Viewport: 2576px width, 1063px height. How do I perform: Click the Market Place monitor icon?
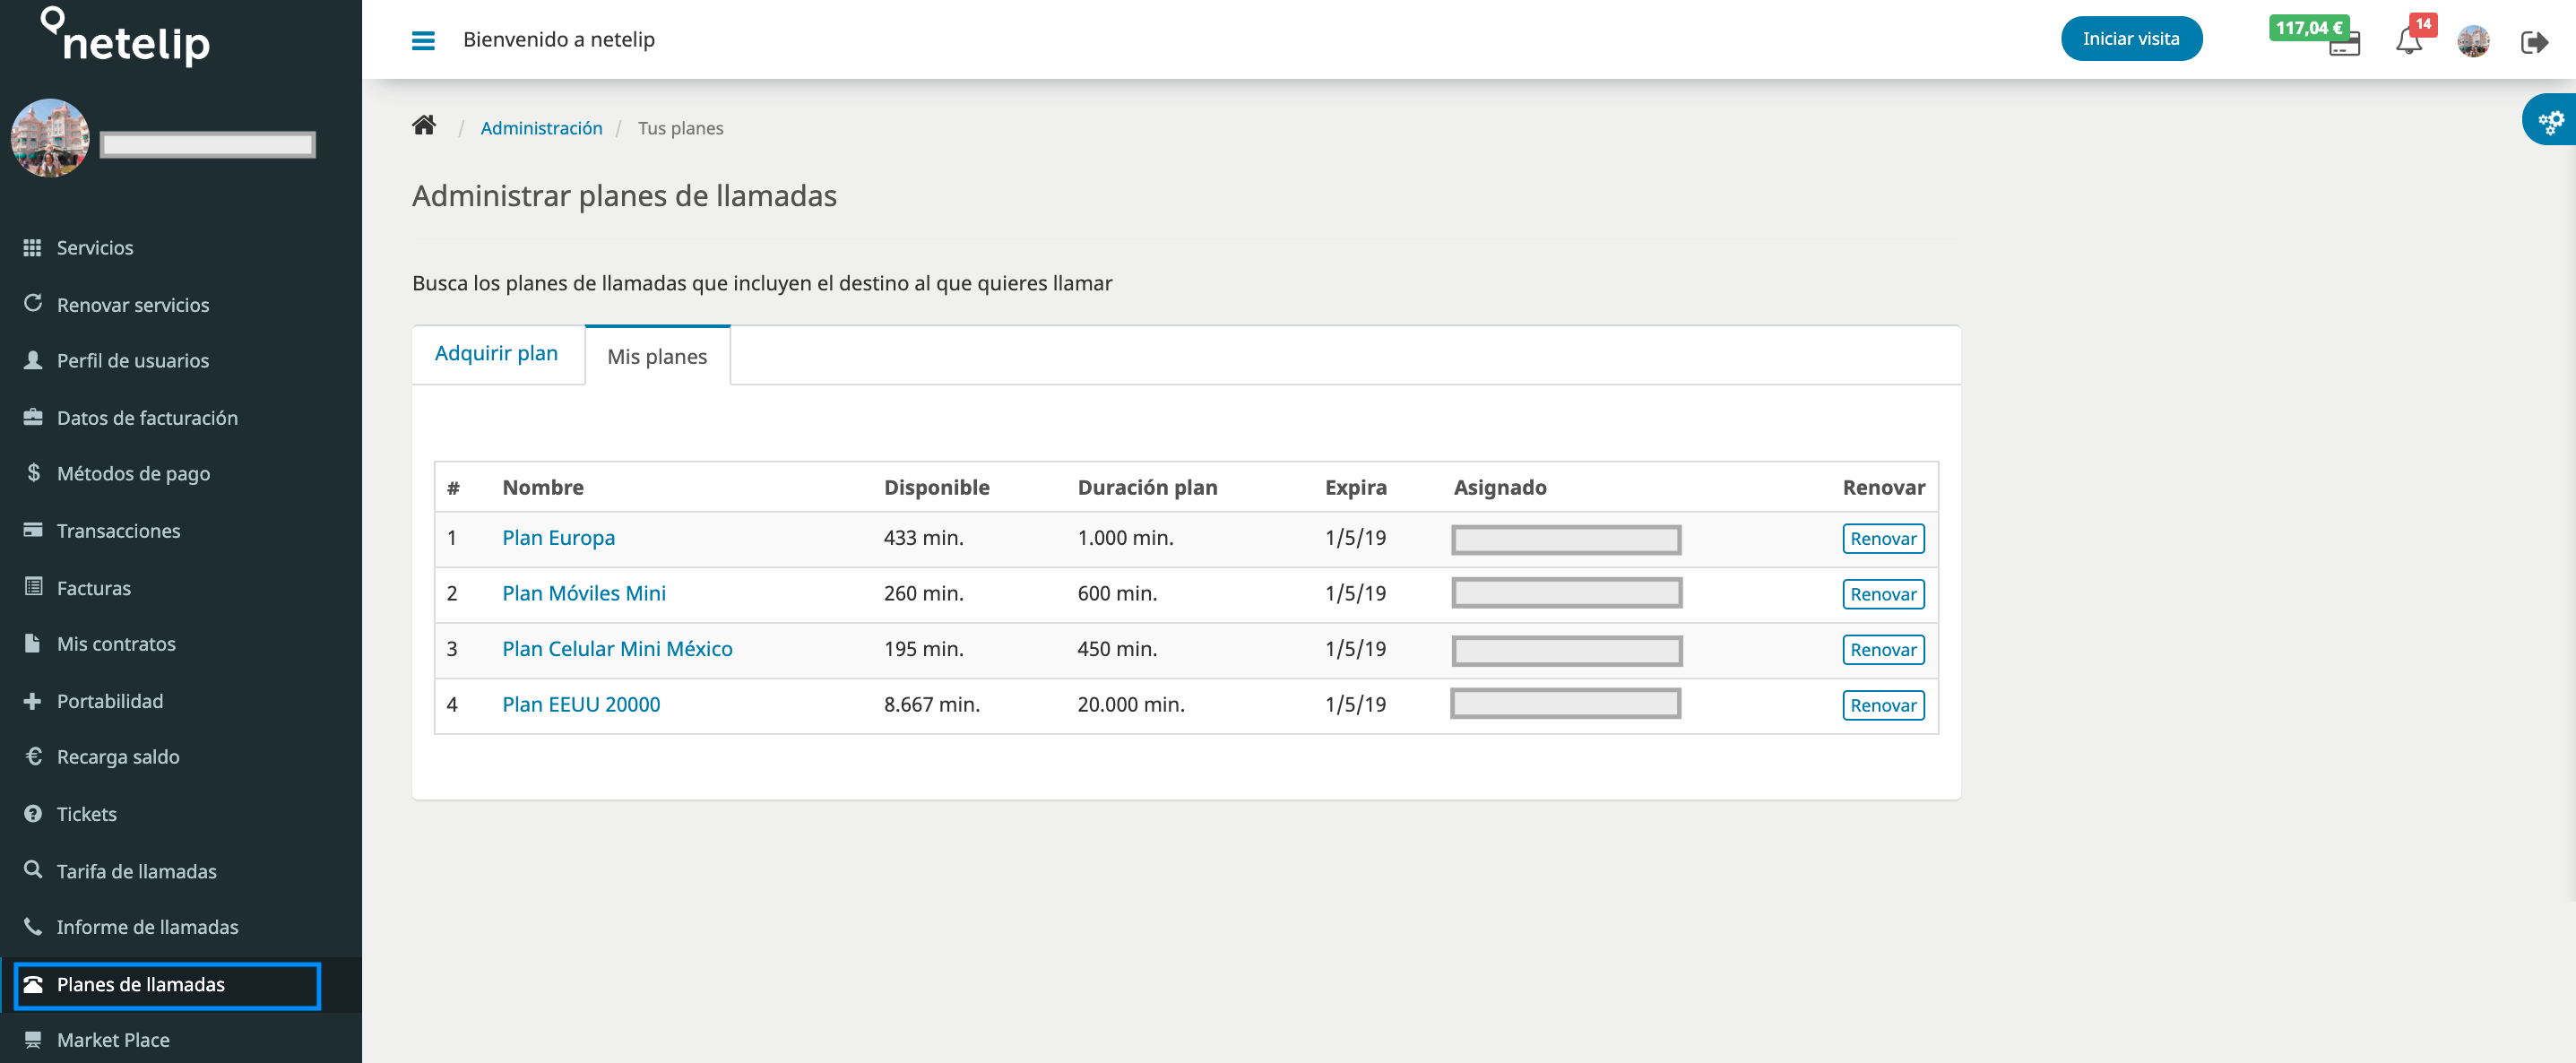coord(33,1040)
